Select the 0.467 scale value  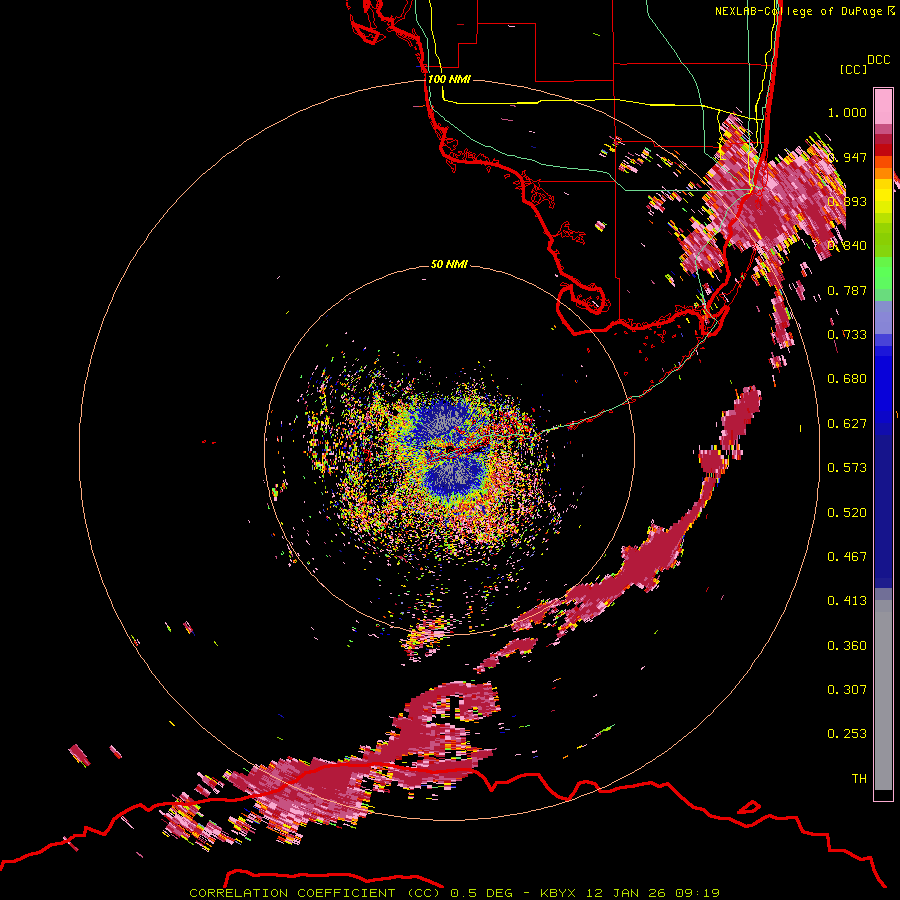(x=847, y=557)
